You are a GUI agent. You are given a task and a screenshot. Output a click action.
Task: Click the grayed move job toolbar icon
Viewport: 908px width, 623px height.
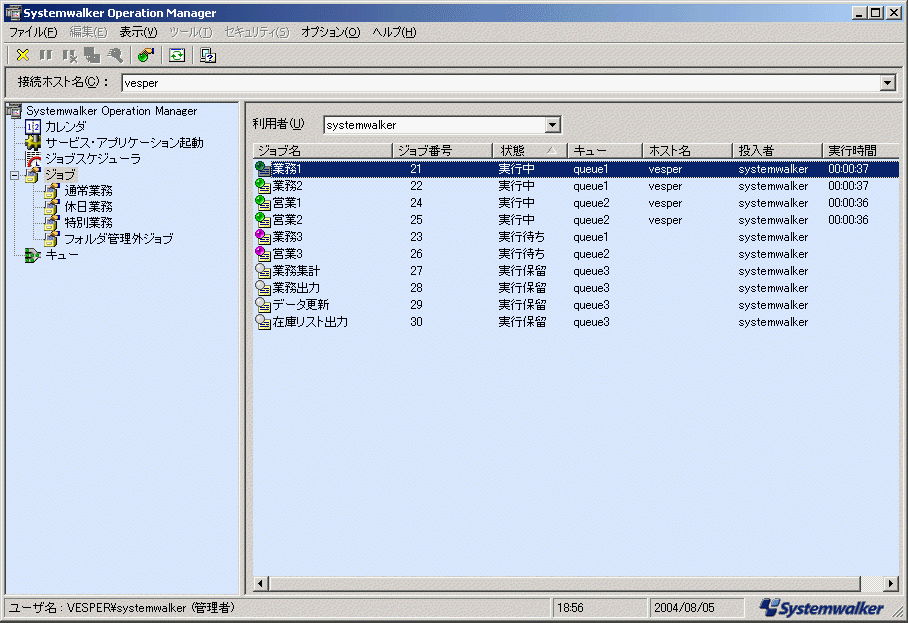(92, 55)
